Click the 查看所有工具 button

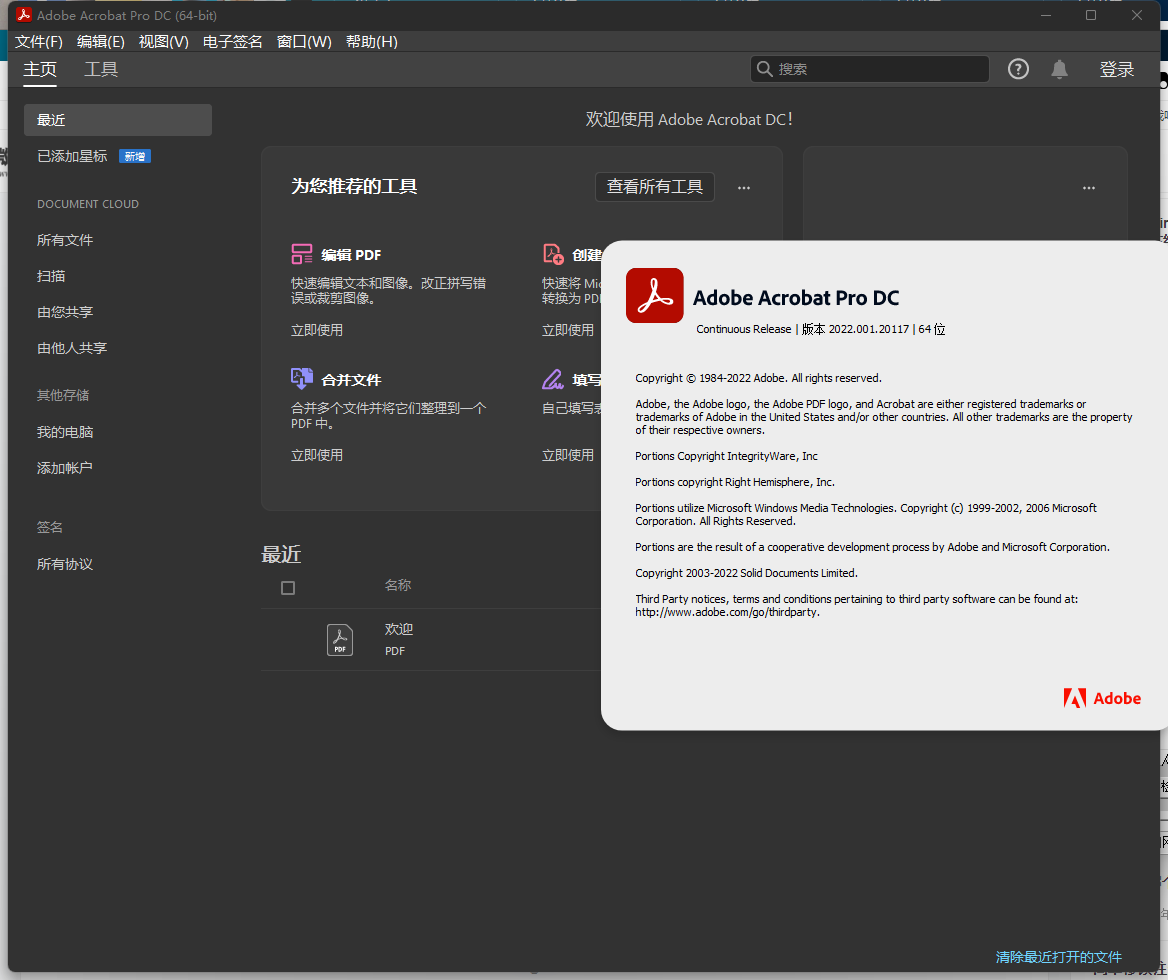[x=654, y=187]
